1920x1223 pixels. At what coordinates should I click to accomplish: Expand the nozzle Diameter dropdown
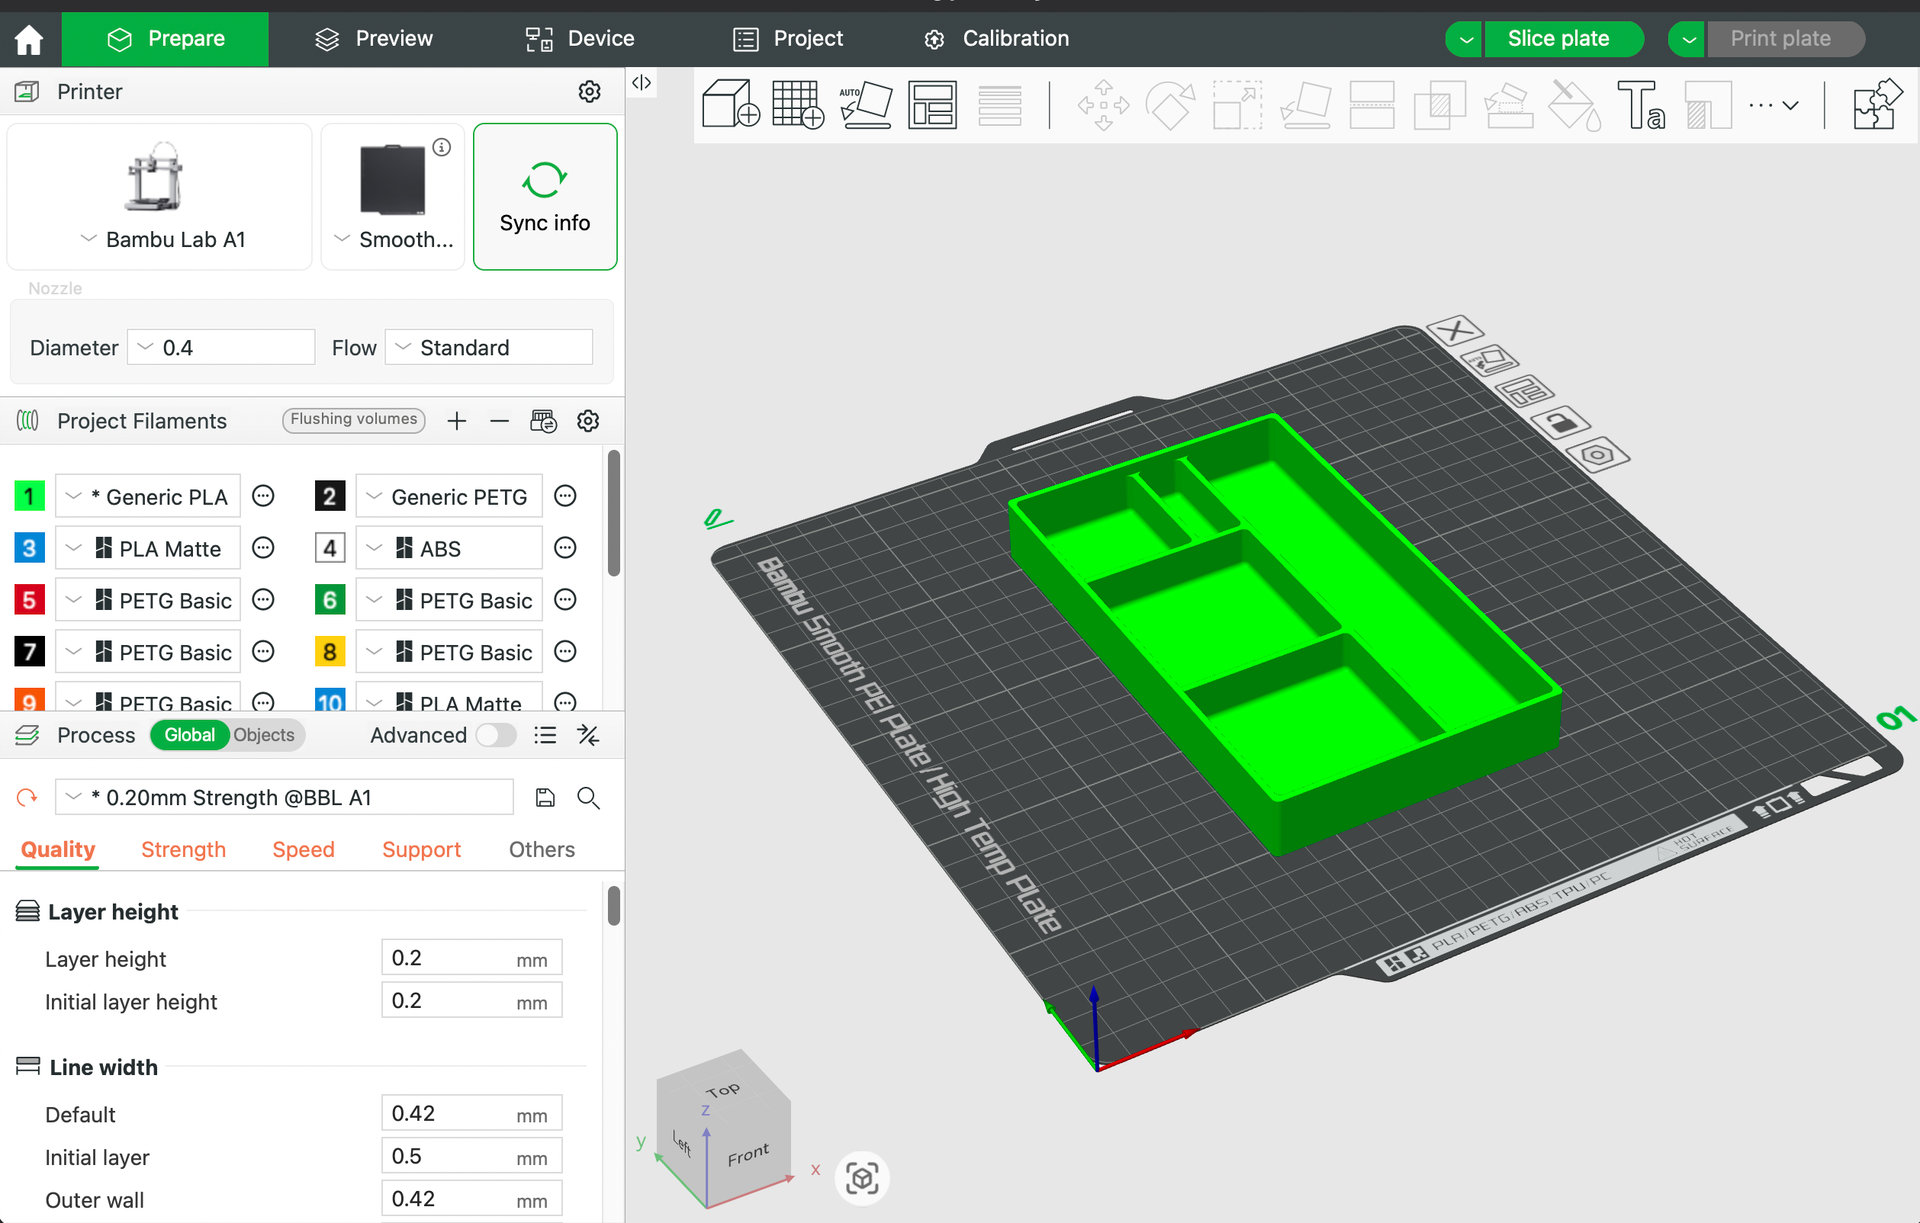(221, 348)
